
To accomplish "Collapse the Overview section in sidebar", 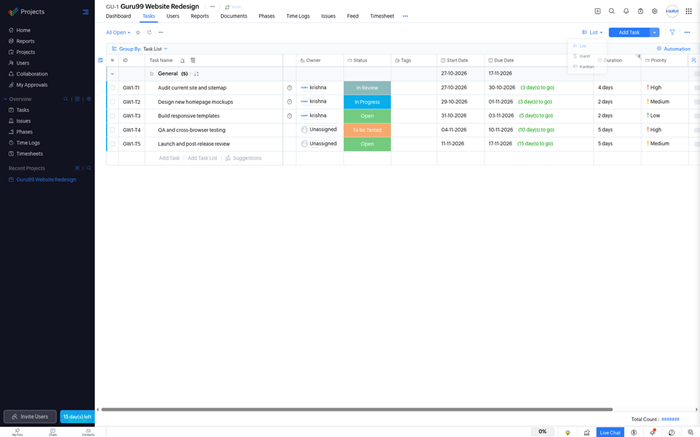I will click(5, 99).
